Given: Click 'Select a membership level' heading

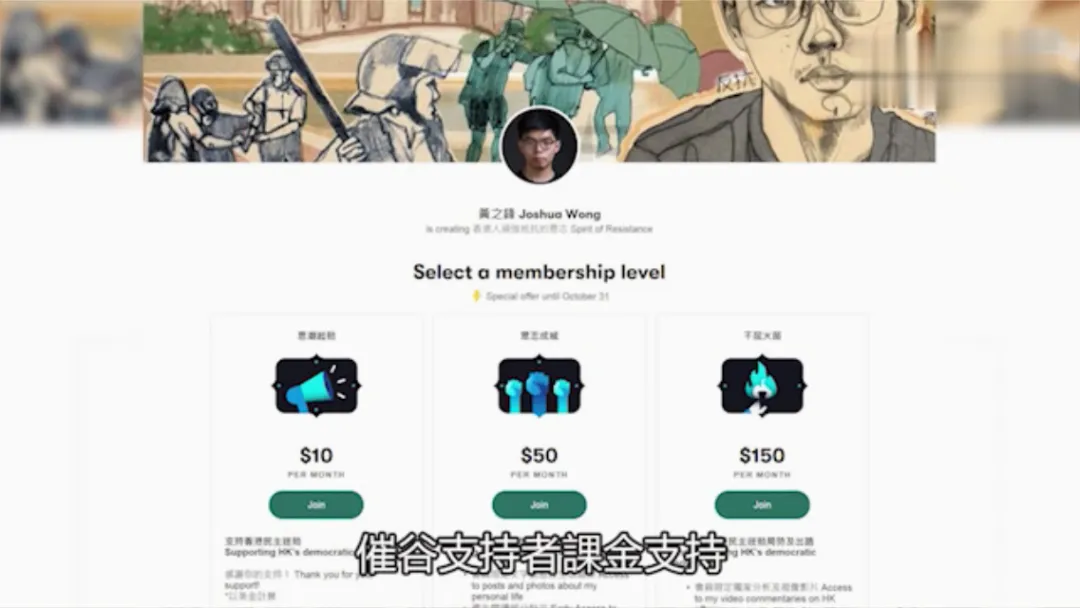Looking at the screenshot, I should click(539, 272).
